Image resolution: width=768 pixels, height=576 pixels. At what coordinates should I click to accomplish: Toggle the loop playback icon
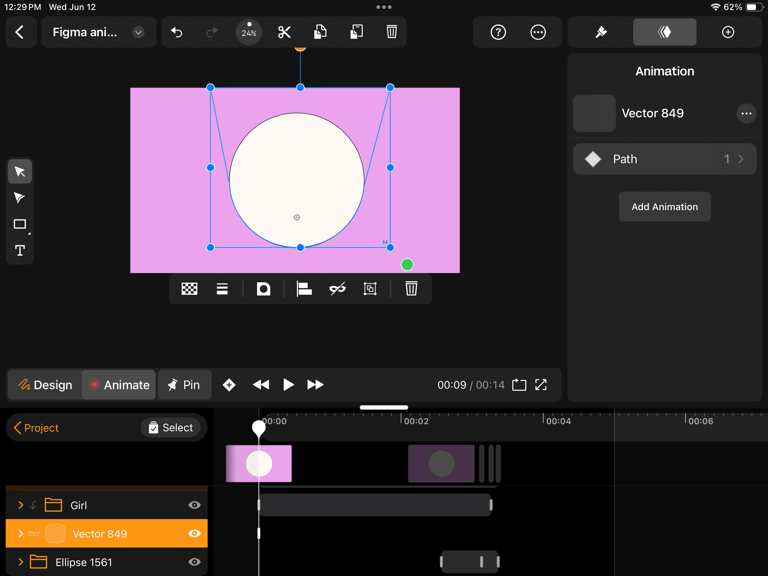[519, 385]
